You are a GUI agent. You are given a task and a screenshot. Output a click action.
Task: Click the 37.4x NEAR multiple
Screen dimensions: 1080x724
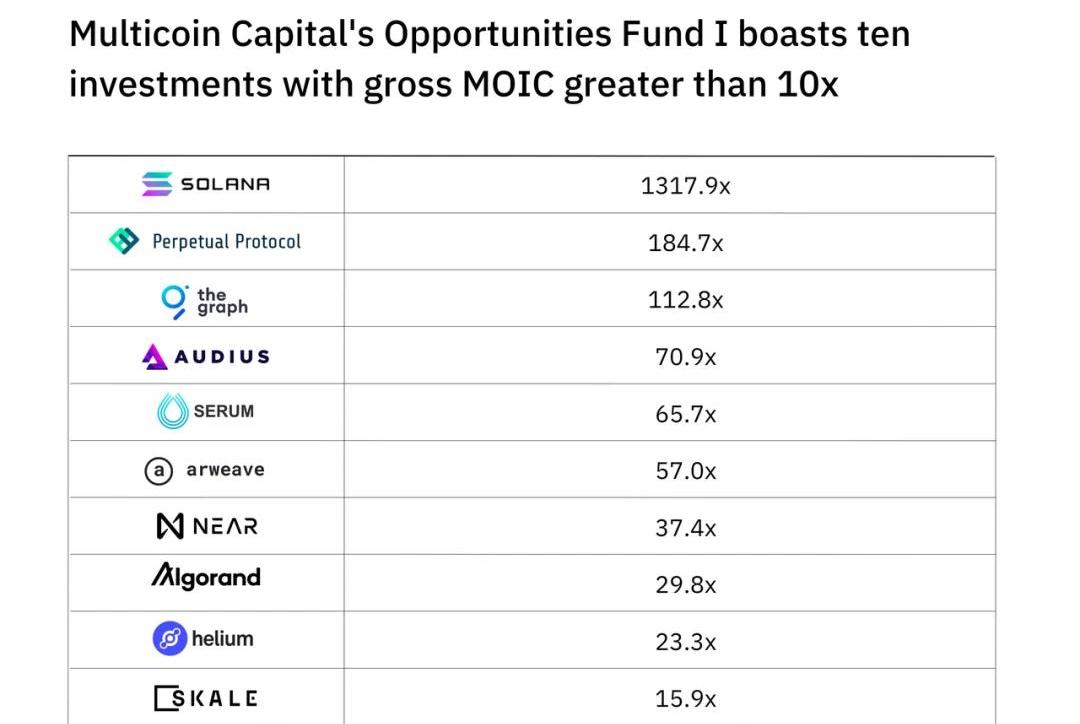[x=685, y=528]
